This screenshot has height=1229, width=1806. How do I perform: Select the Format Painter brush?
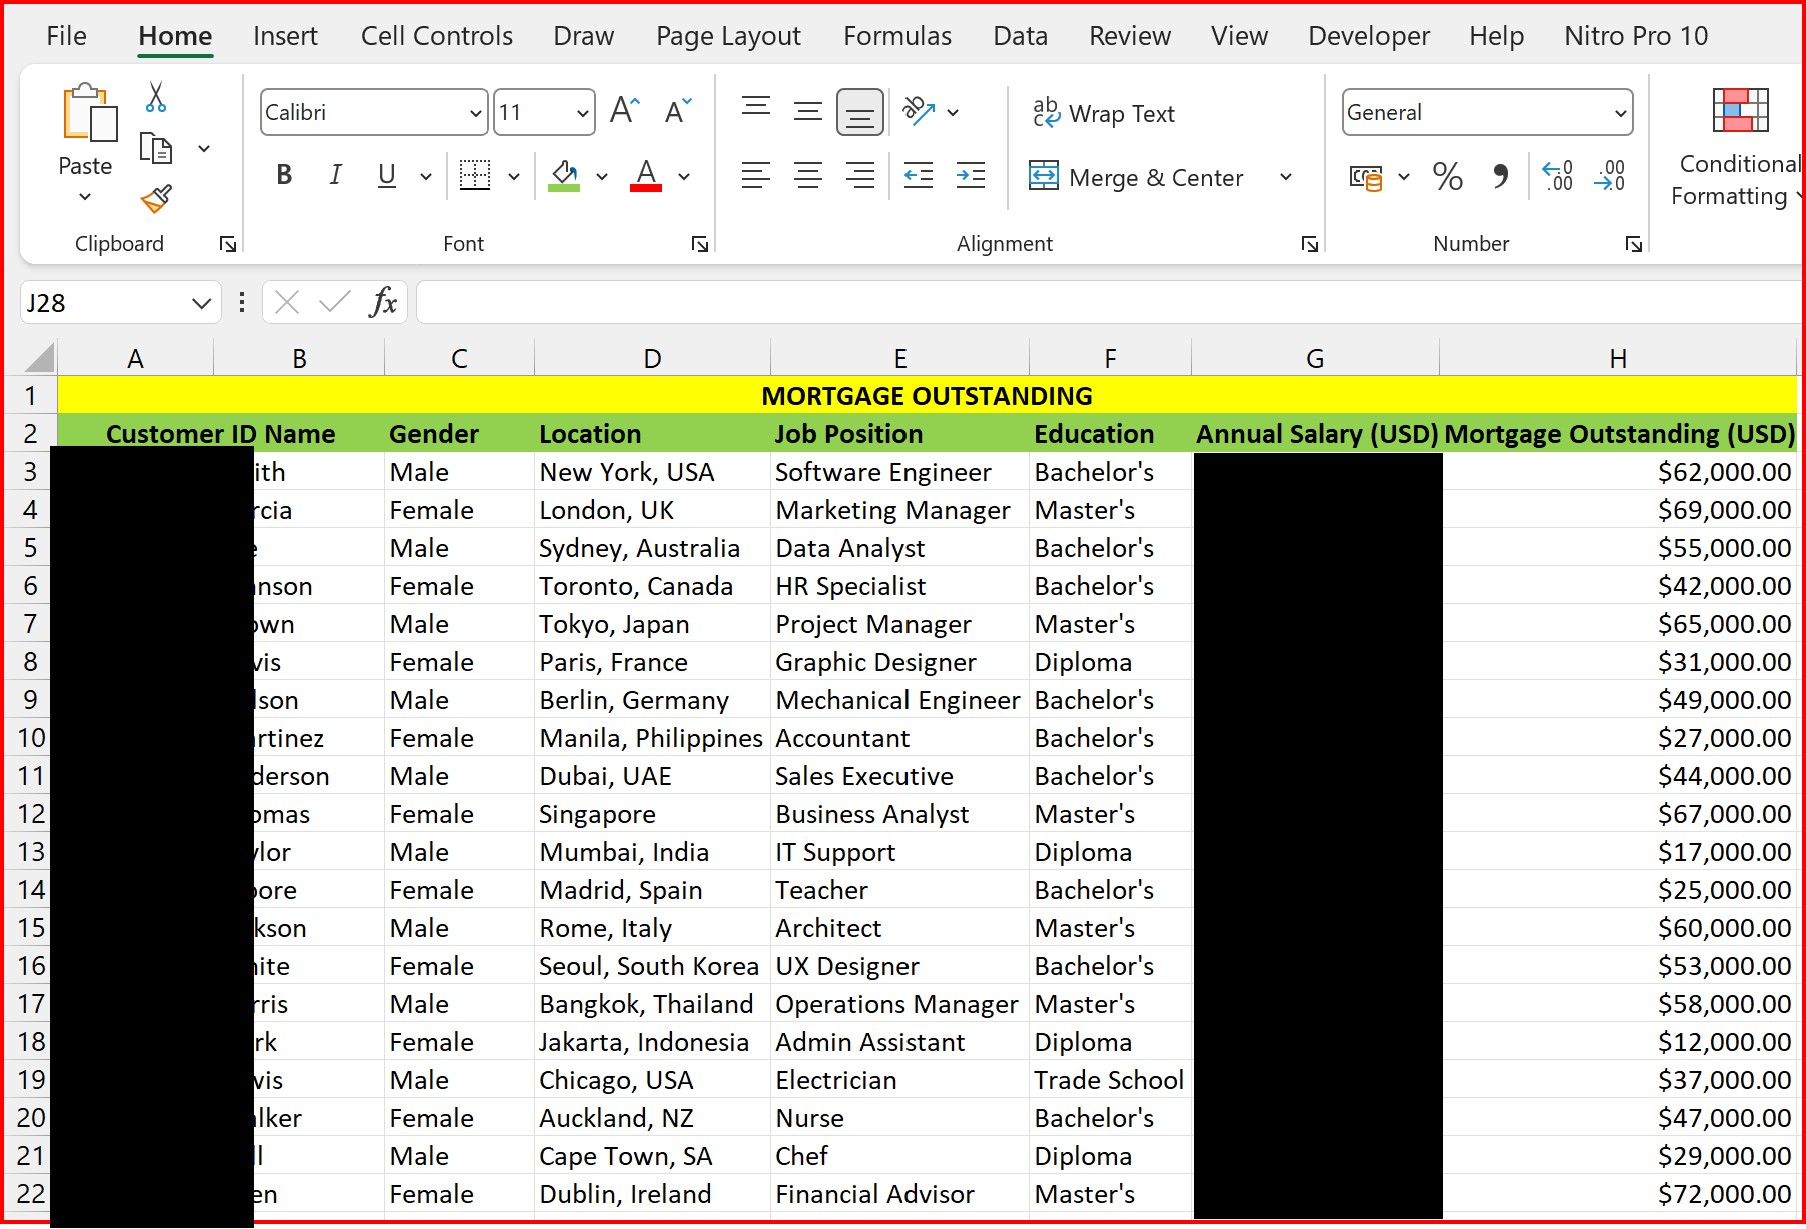tap(156, 199)
